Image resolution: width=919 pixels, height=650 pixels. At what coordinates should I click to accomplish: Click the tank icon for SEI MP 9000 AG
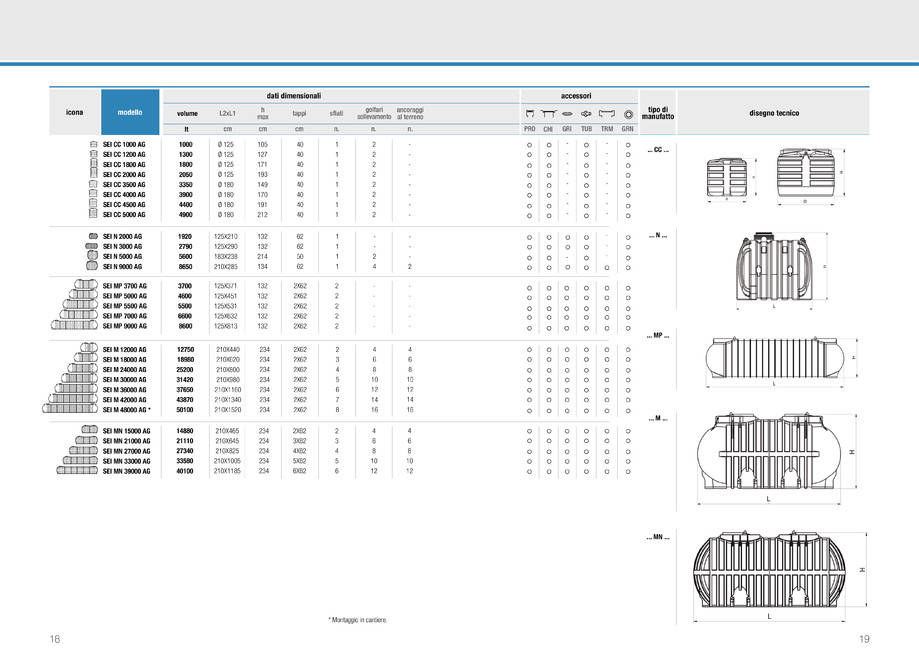point(74,326)
